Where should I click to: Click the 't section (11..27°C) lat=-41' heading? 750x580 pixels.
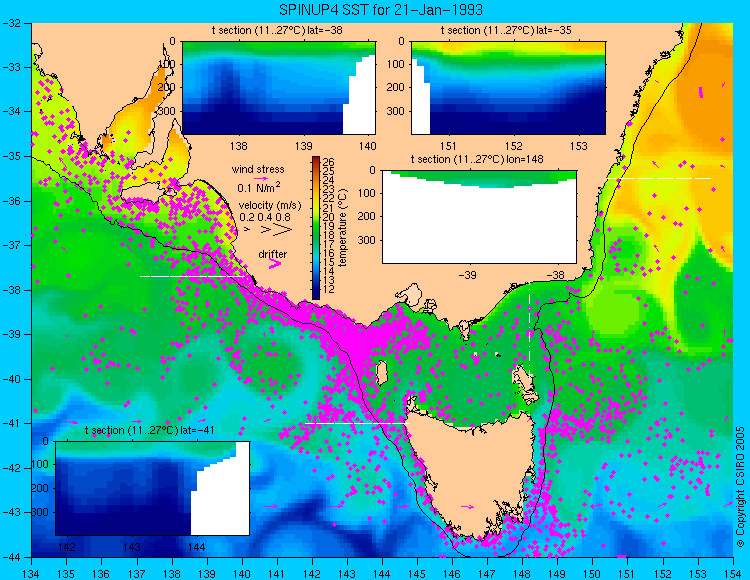pos(149,430)
